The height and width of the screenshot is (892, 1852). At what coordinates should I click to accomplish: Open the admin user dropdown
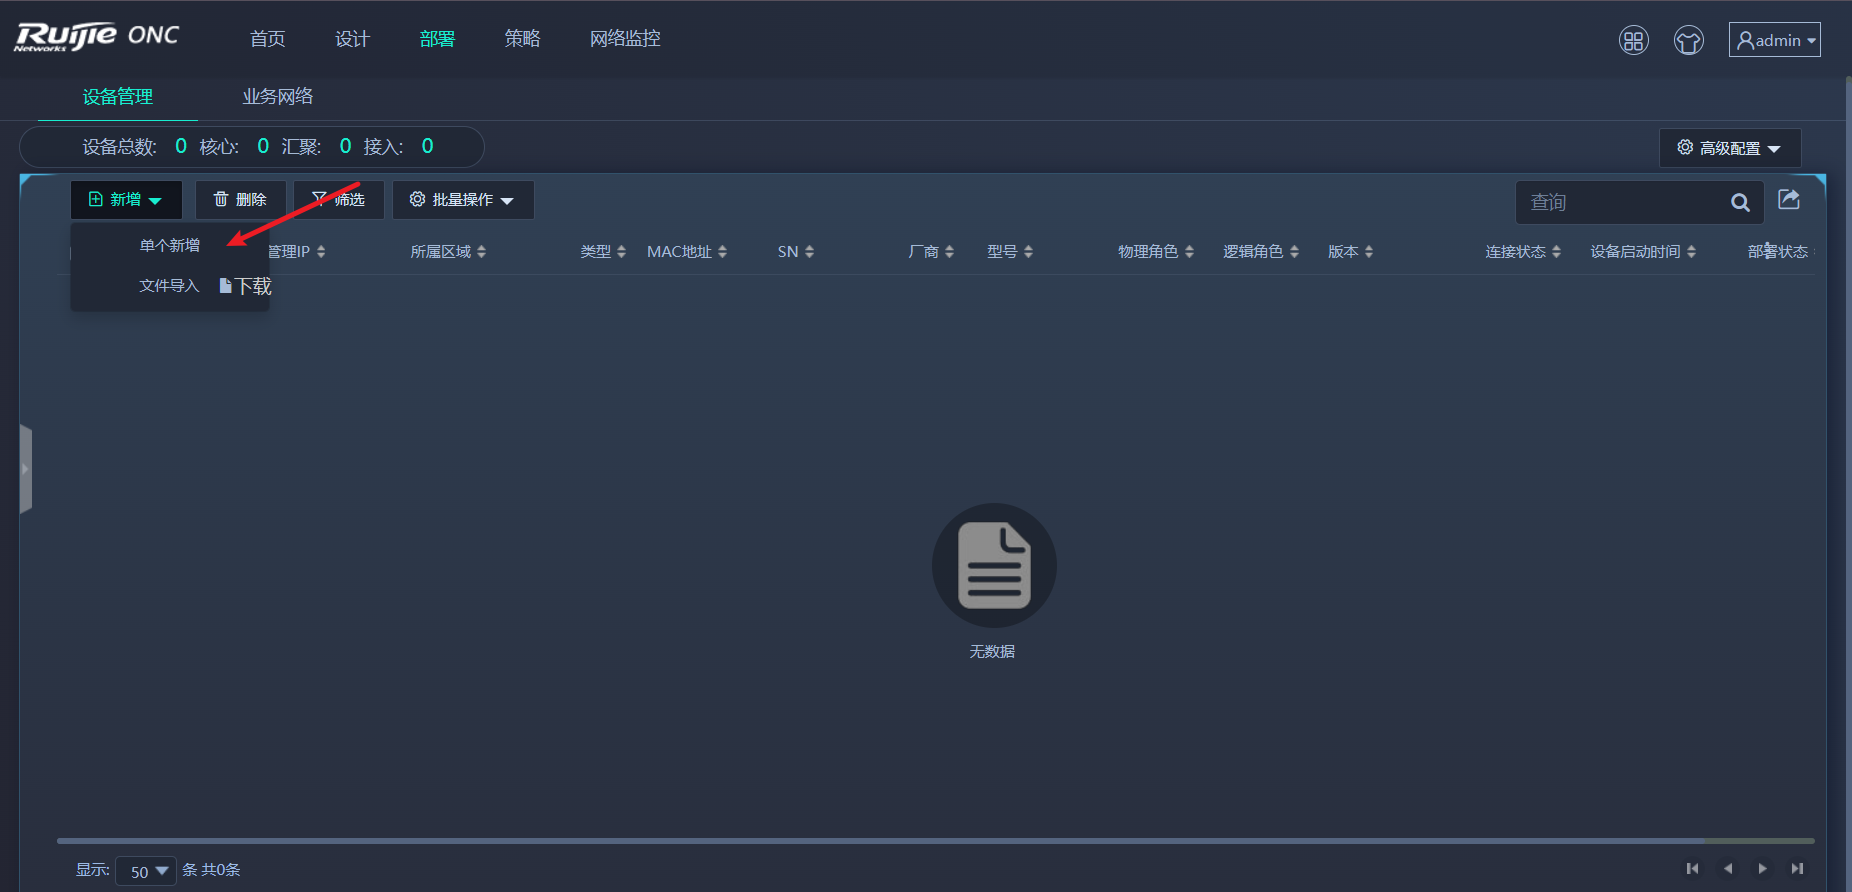pos(1775,40)
